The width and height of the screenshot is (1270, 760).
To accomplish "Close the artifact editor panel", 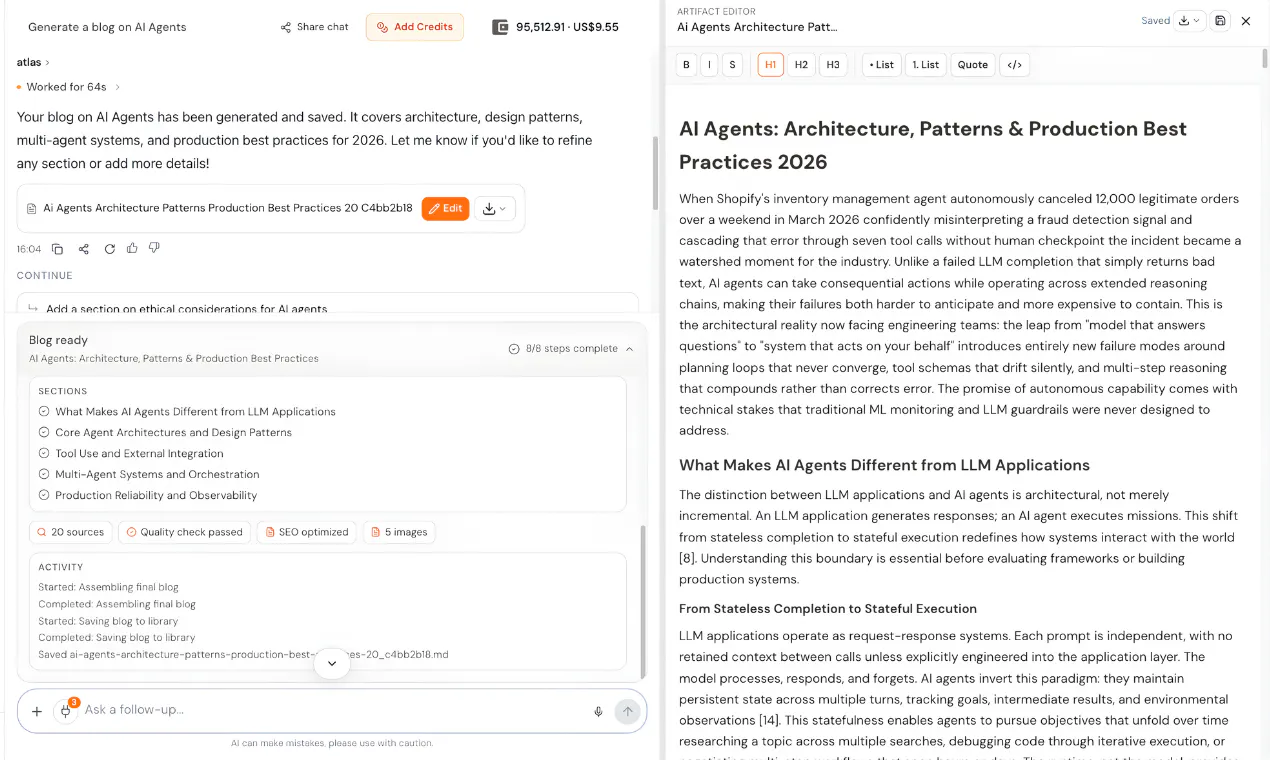I will 1246,20.
